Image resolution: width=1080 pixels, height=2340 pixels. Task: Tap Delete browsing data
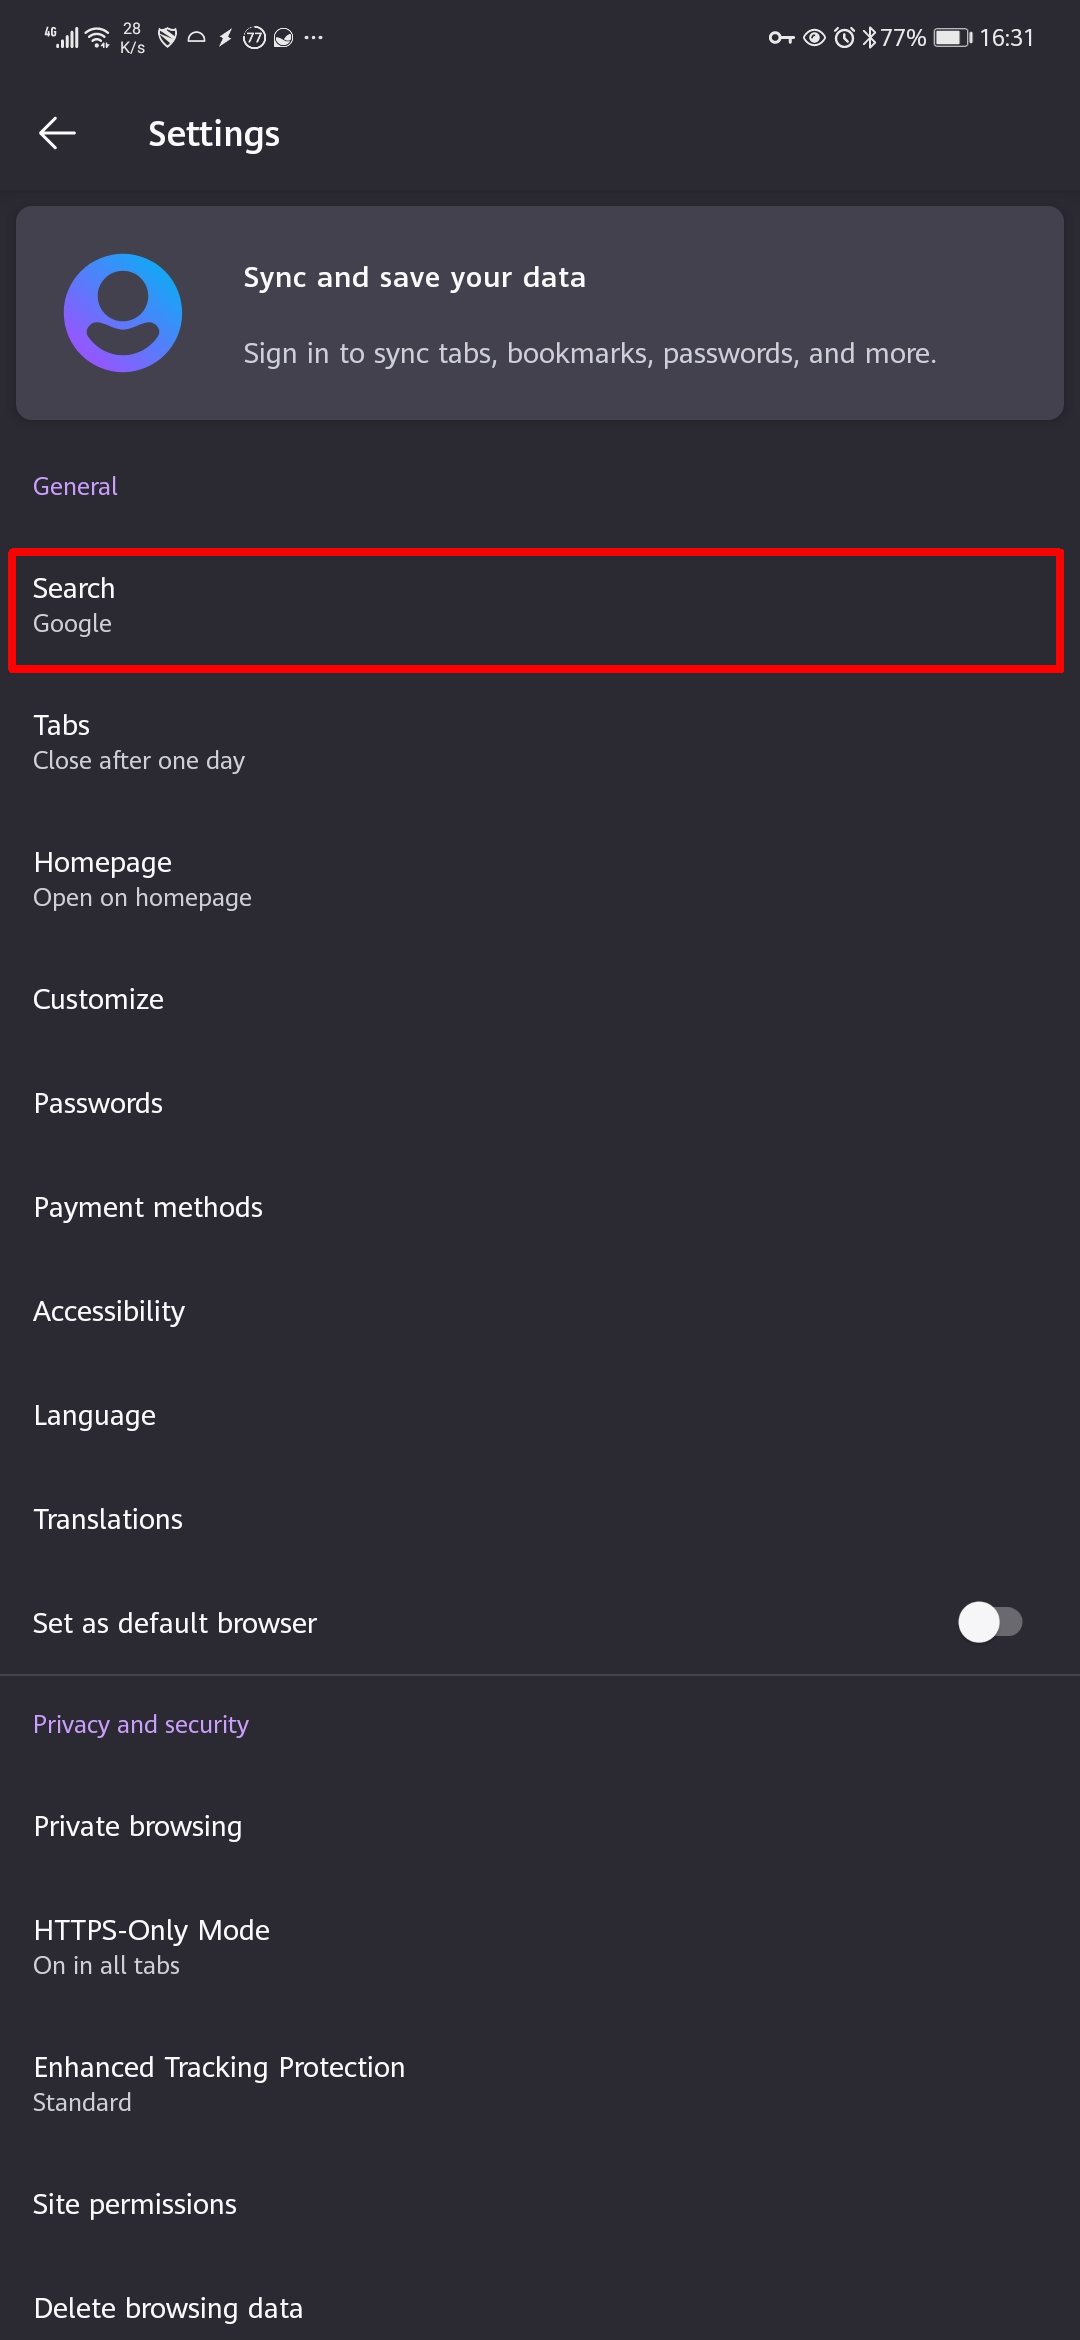[x=540, y=2308]
